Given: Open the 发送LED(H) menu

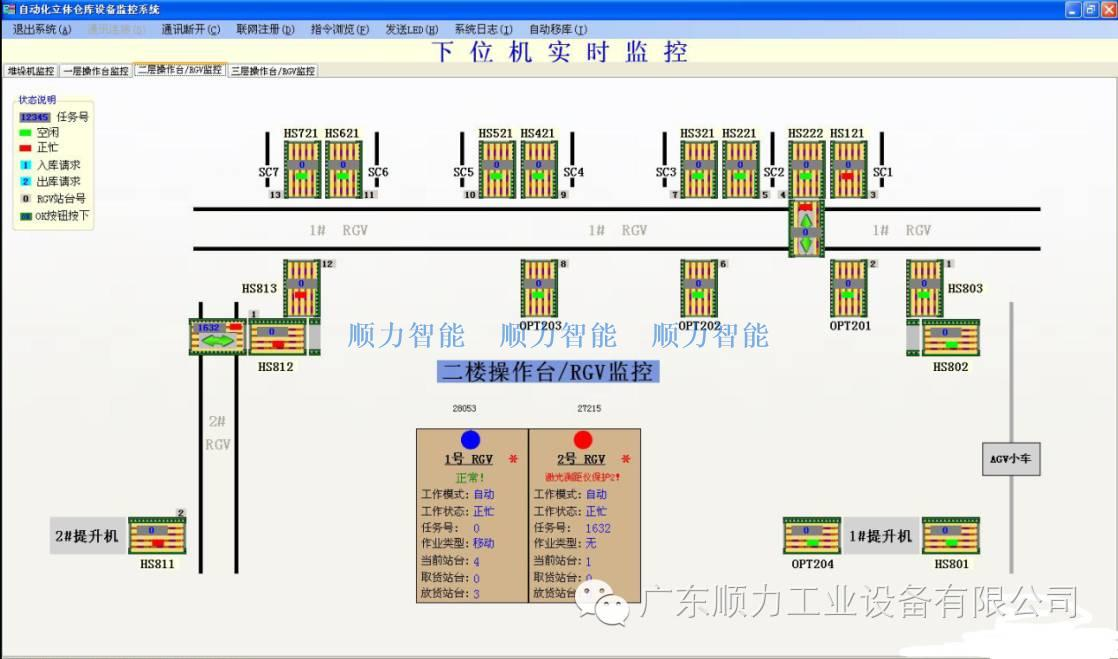Looking at the screenshot, I should tap(413, 29).
